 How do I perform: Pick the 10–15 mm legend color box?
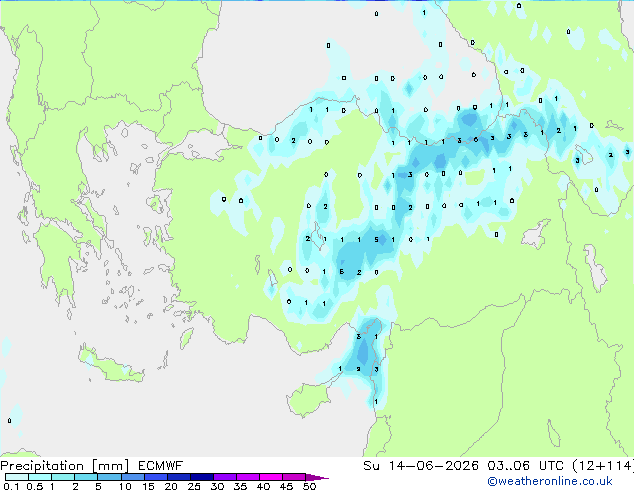pyautogui.click(x=132, y=477)
